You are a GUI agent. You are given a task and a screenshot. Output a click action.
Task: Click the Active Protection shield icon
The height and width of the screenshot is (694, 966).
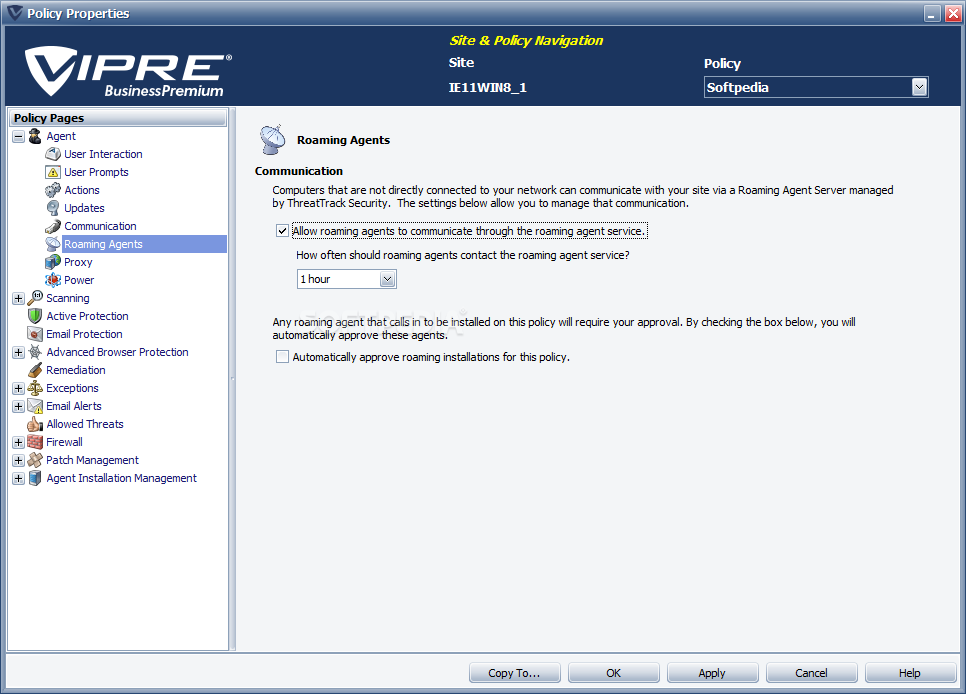pyautogui.click(x=35, y=316)
